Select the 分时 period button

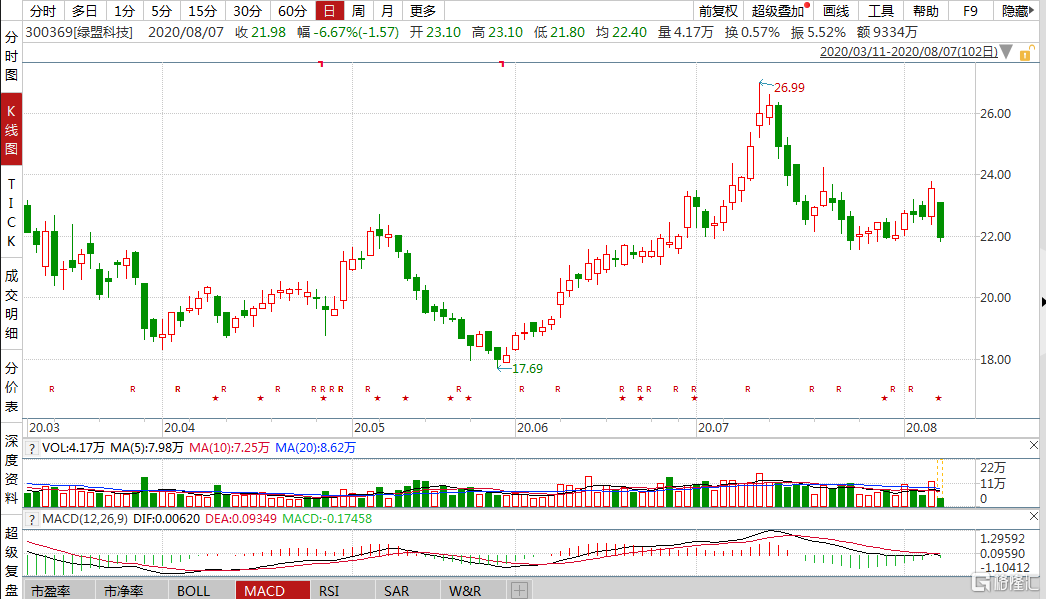pos(43,11)
